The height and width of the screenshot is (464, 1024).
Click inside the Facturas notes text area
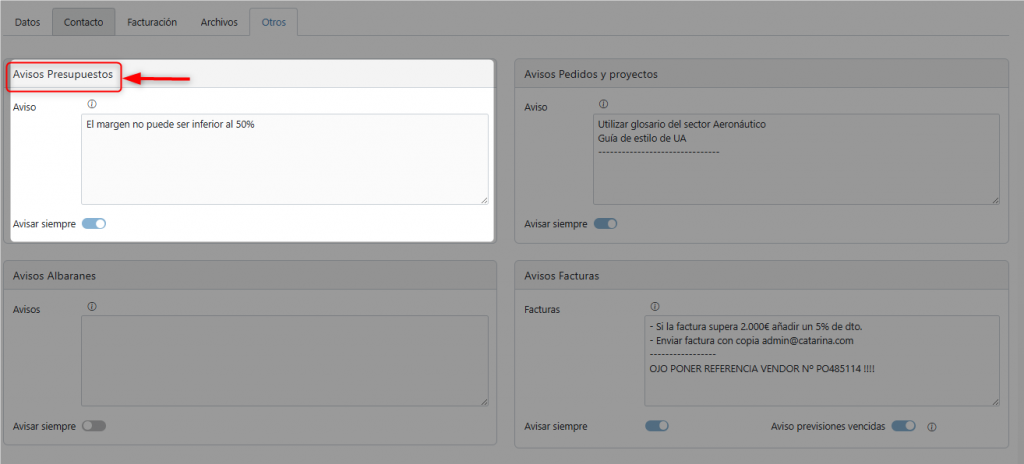[x=823, y=361]
